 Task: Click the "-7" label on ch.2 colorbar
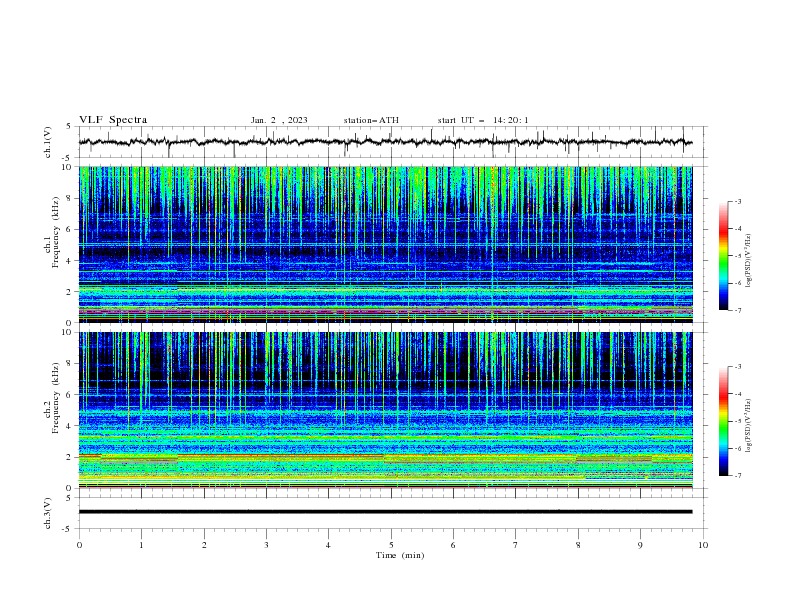[x=738, y=476]
